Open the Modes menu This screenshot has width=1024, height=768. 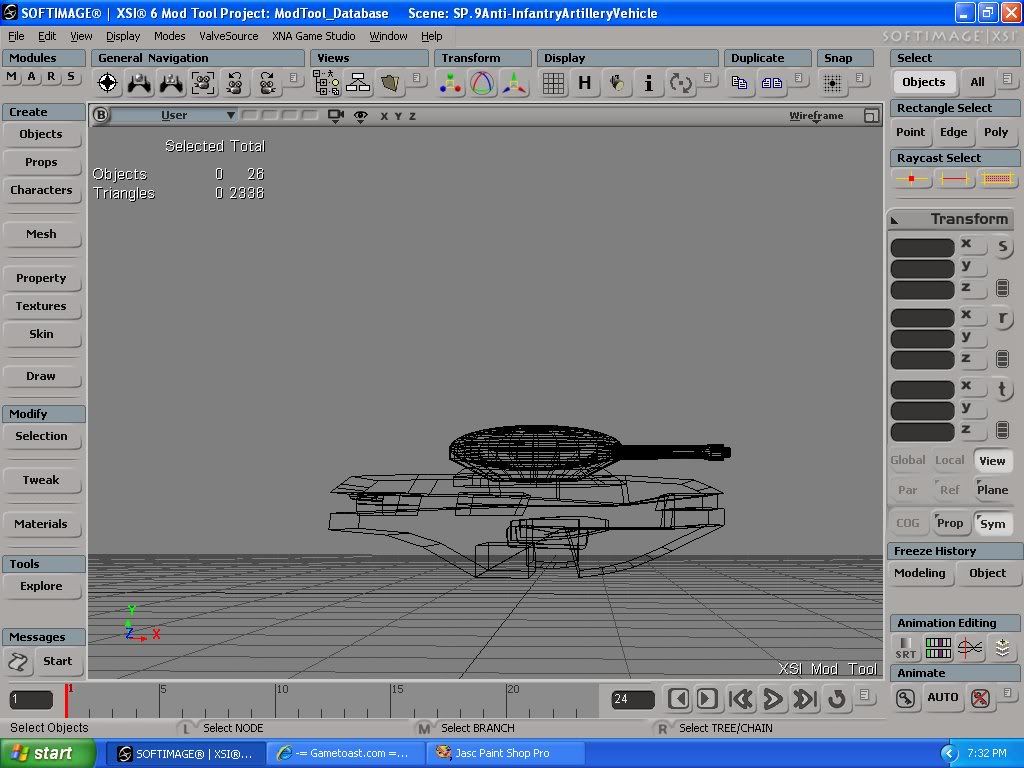(x=169, y=36)
